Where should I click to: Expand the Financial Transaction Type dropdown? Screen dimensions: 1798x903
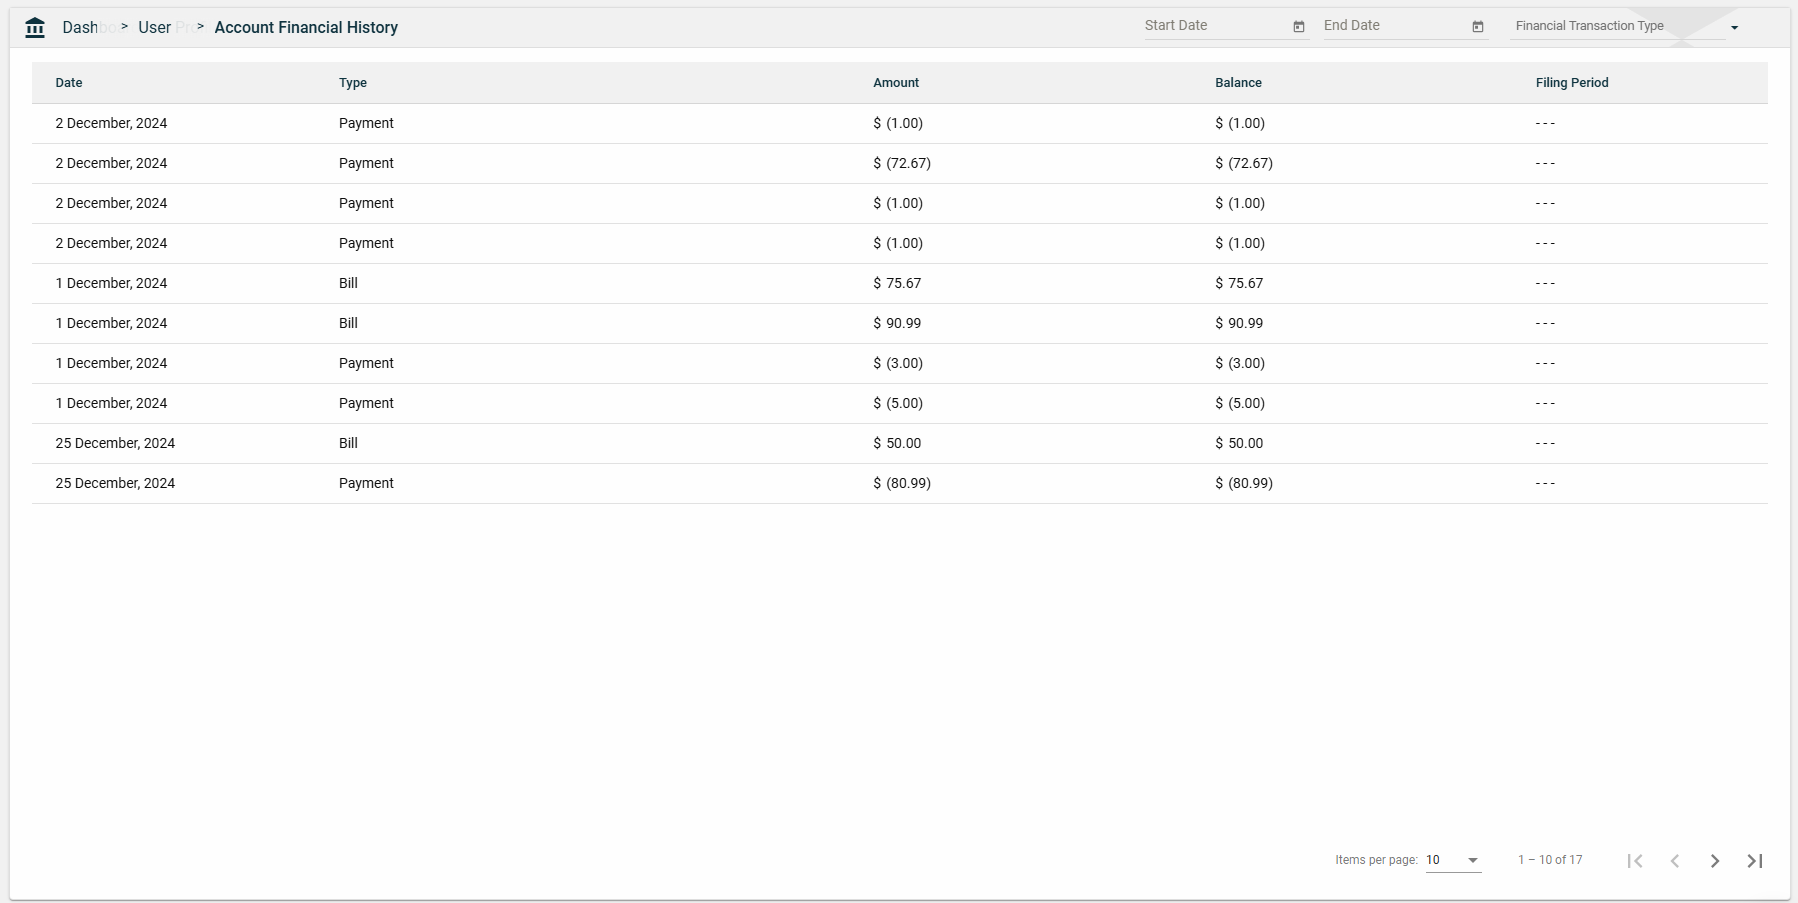click(x=1733, y=27)
